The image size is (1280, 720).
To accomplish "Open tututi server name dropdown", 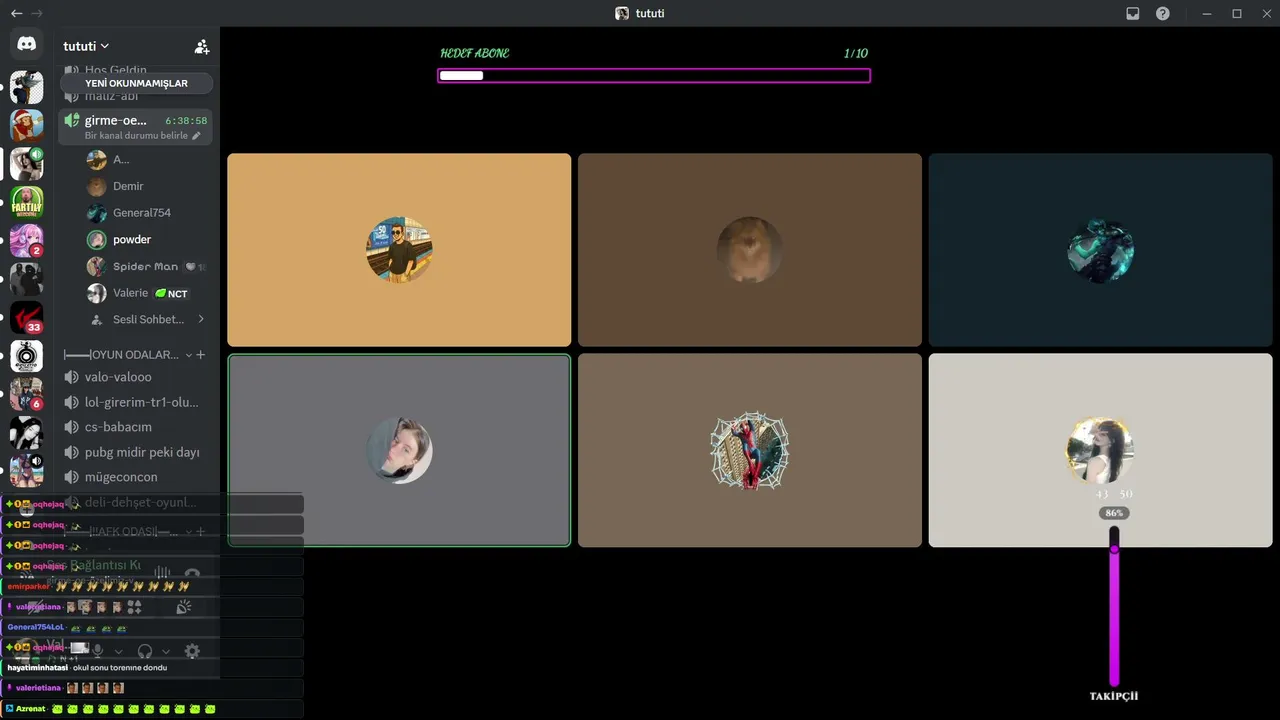I will click(86, 46).
